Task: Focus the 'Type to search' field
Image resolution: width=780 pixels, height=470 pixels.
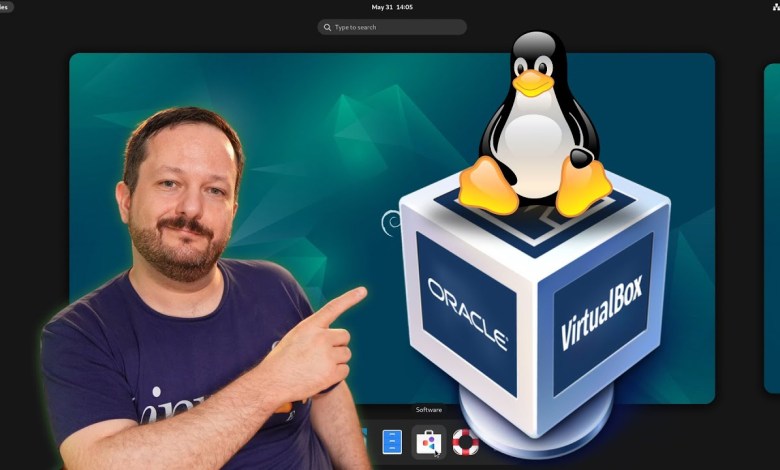Action: (392, 27)
